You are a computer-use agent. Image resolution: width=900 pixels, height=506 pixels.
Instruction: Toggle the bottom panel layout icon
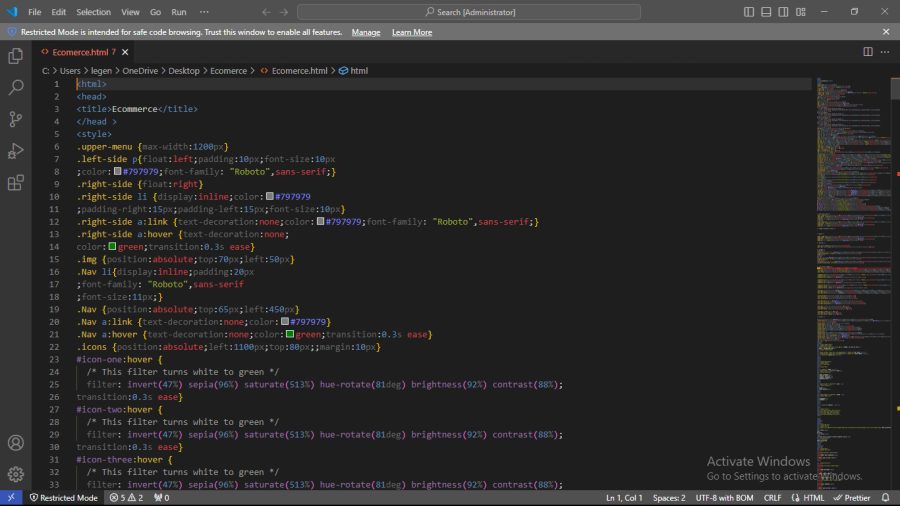(766, 11)
